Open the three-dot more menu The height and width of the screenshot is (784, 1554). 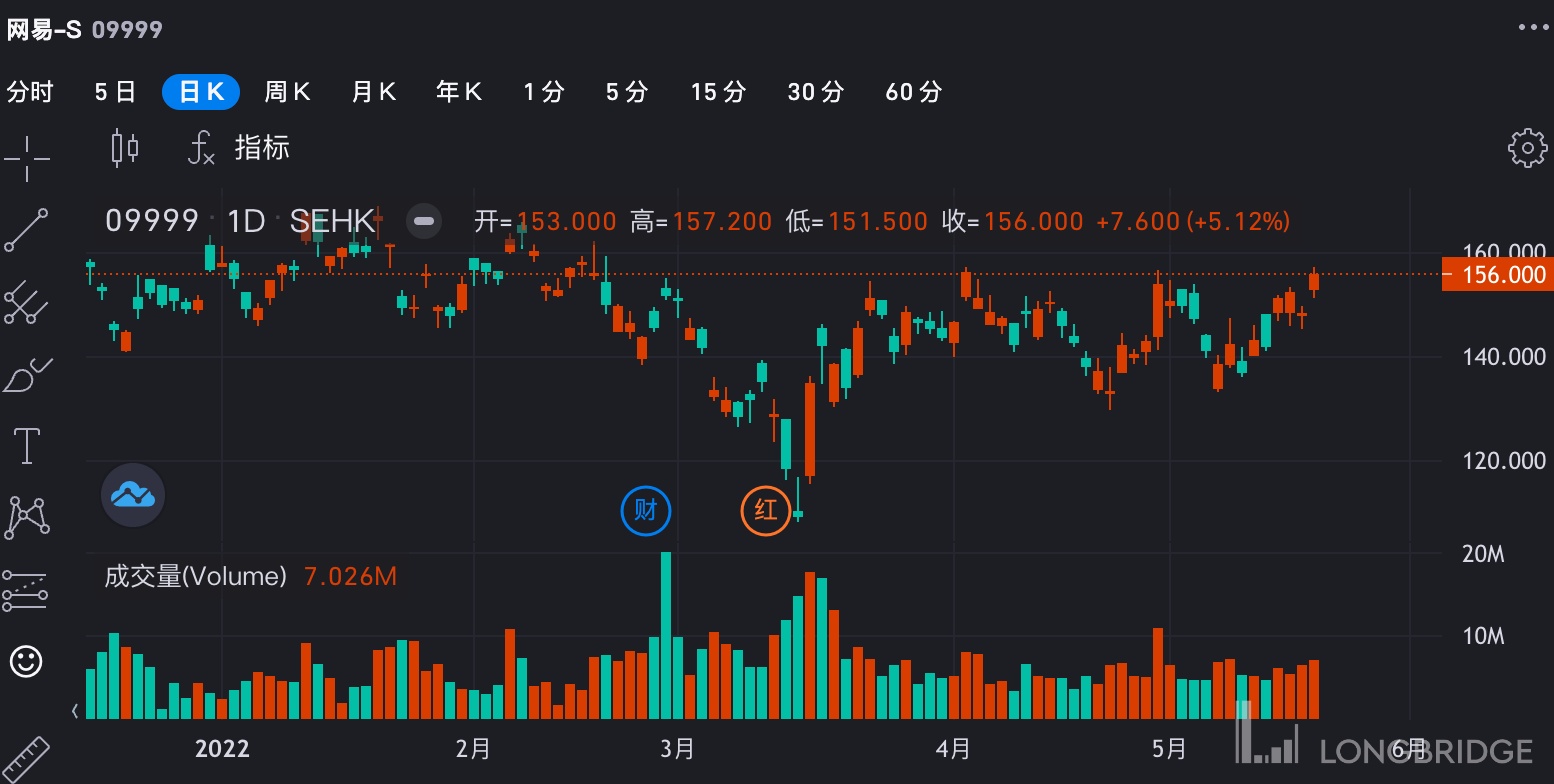tap(1533, 28)
